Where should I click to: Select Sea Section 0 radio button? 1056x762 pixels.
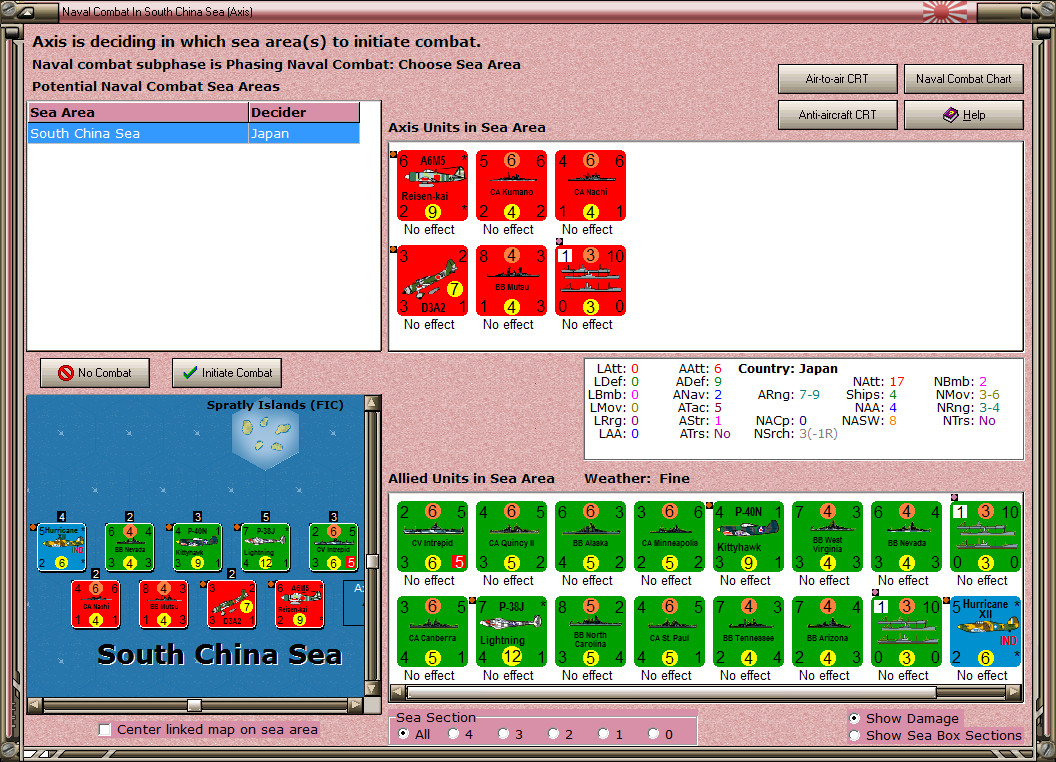click(653, 734)
